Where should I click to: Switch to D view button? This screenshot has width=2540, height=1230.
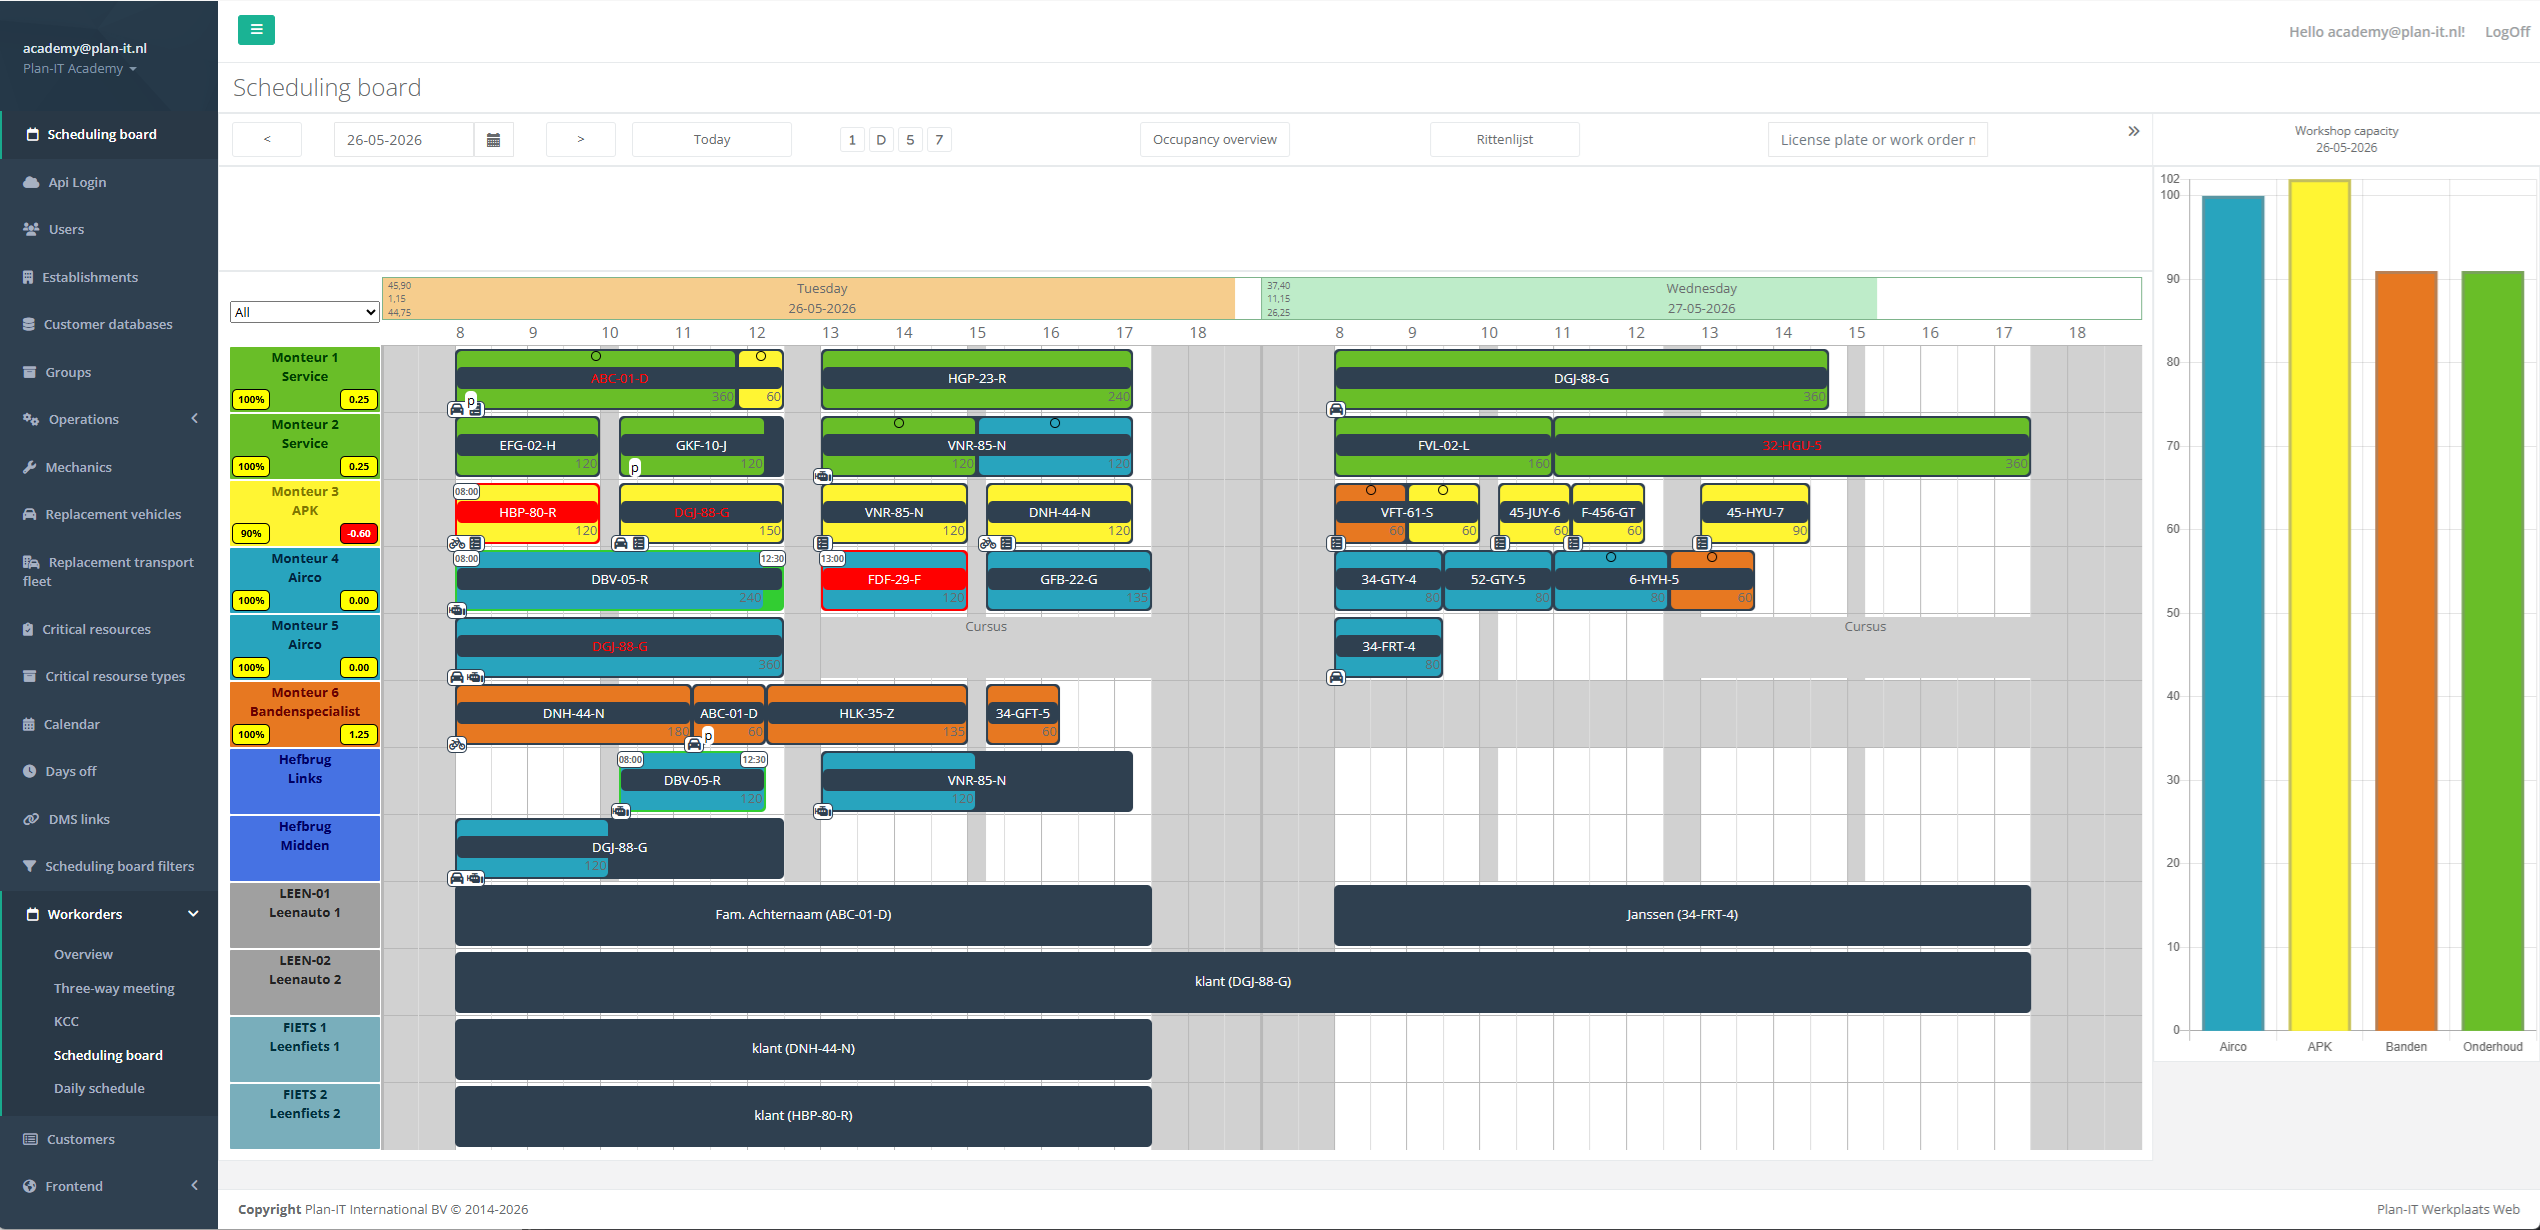click(881, 140)
